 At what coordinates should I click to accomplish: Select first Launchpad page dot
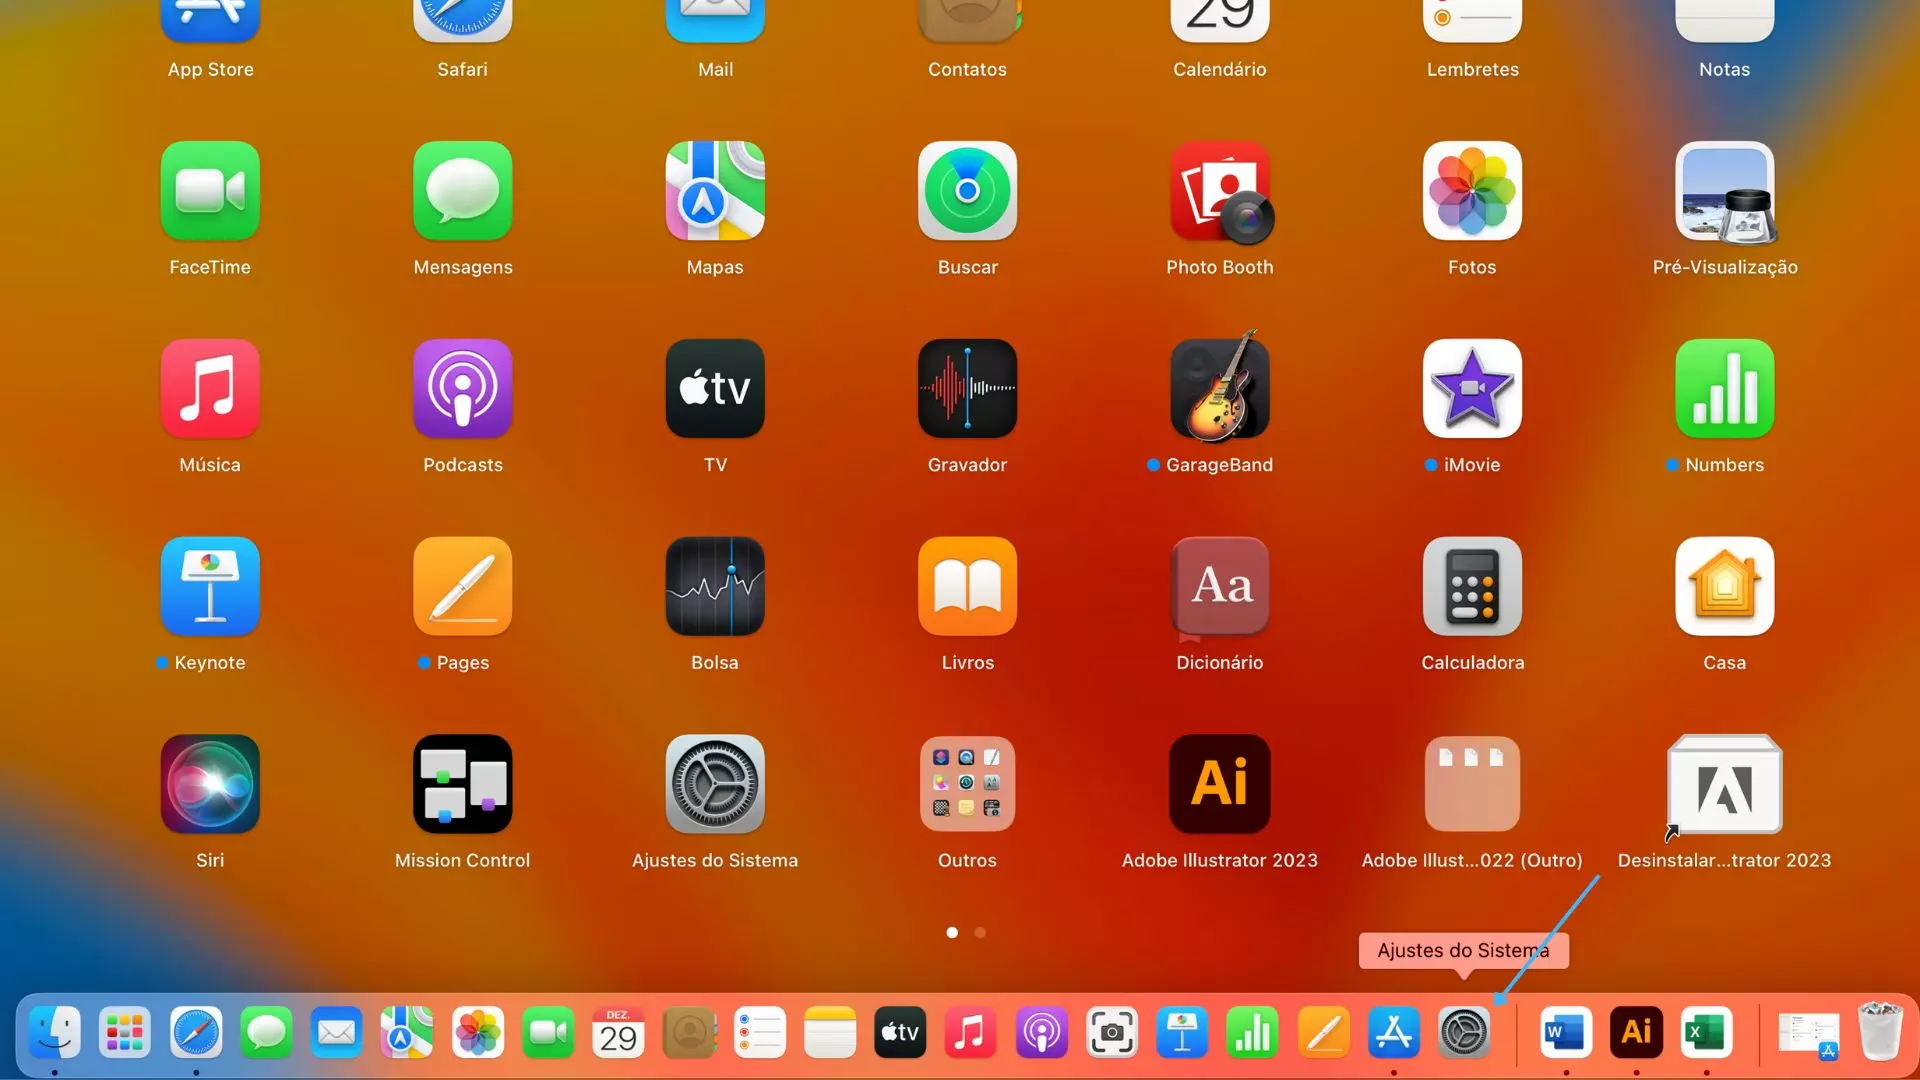[x=952, y=932]
